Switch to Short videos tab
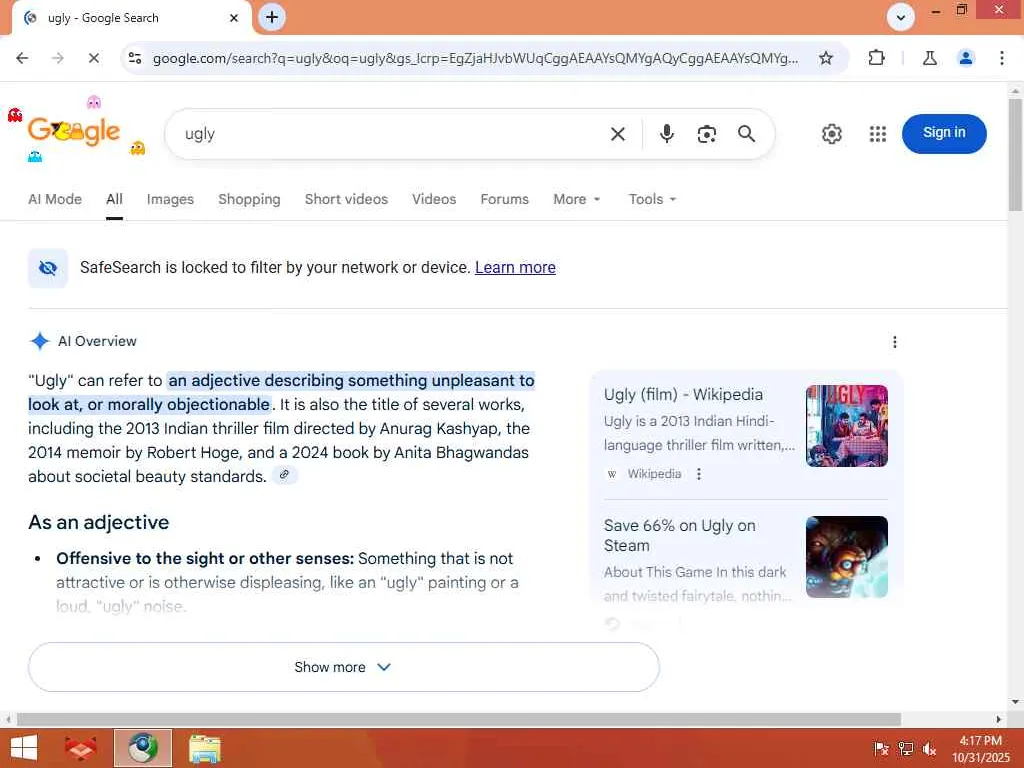The height and width of the screenshot is (768, 1024). click(x=346, y=199)
